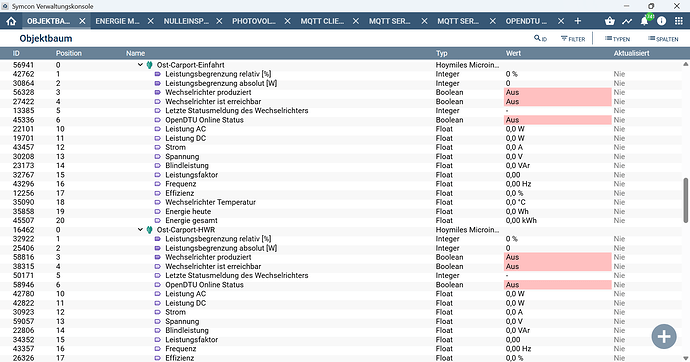
Task: Close the OPENDTU tab
Action: point(561,21)
